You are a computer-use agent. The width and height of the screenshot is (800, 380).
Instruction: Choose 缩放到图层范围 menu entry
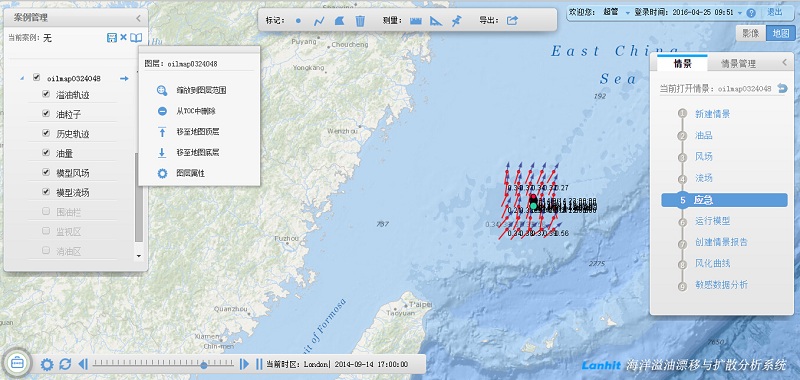click(x=201, y=90)
